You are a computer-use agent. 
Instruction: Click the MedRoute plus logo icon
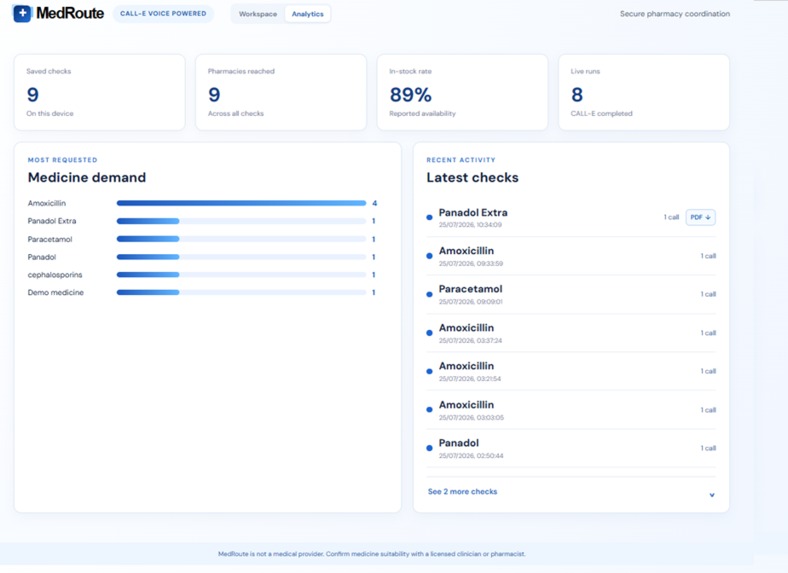22,14
